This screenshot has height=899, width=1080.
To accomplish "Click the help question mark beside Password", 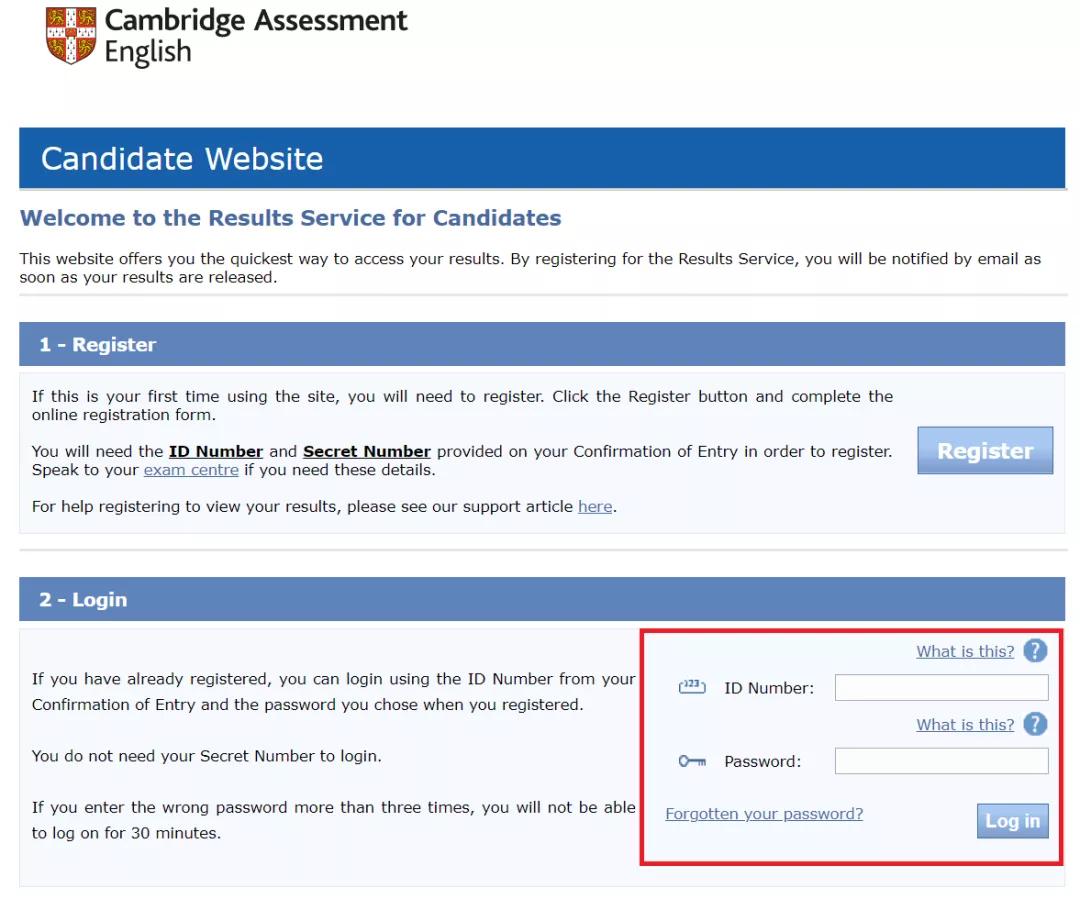I will pyautogui.click(x=1035, y=724).
